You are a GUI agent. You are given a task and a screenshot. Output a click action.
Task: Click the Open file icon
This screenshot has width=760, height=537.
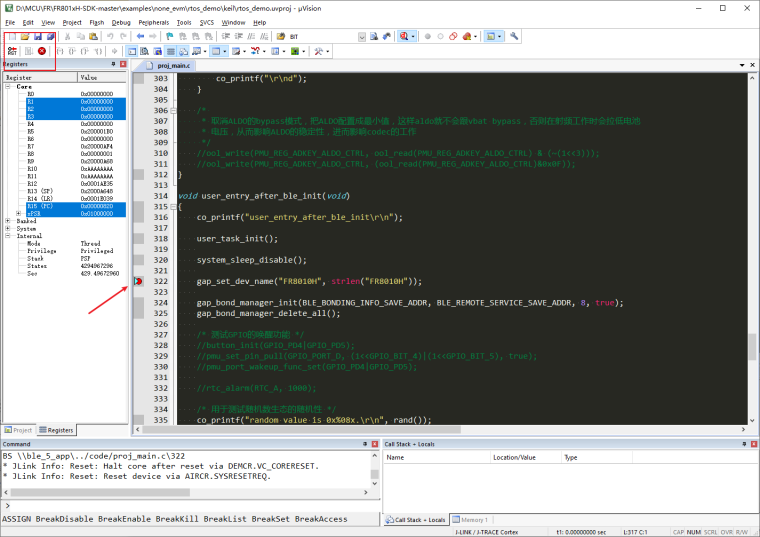pos(25,36)
